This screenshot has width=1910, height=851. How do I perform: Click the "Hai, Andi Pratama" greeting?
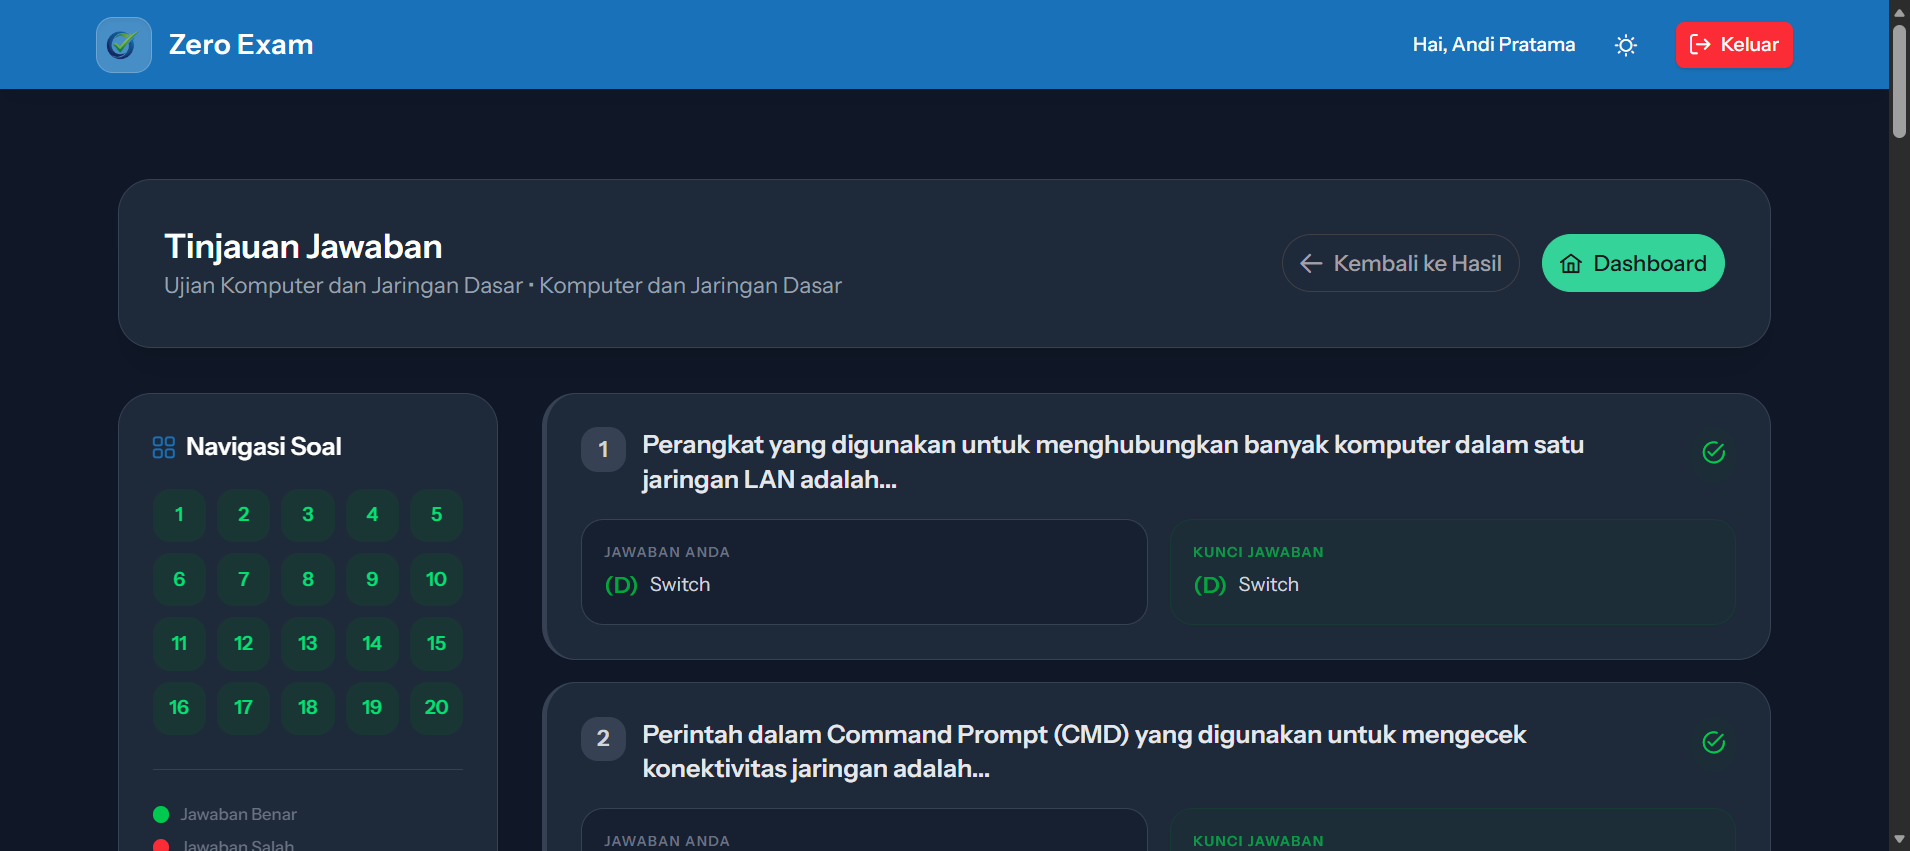click(1494, 45)
